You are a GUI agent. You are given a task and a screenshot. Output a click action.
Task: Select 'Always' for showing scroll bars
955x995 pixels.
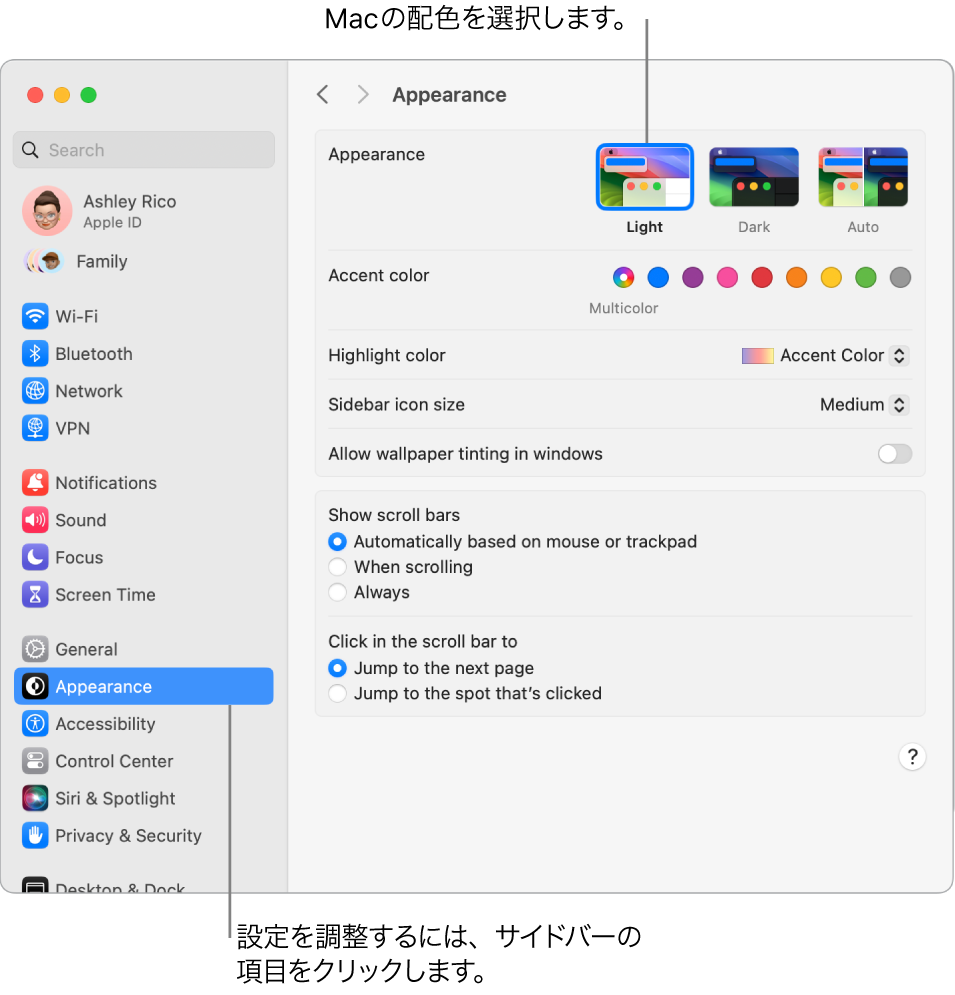[x=337, y=592]
